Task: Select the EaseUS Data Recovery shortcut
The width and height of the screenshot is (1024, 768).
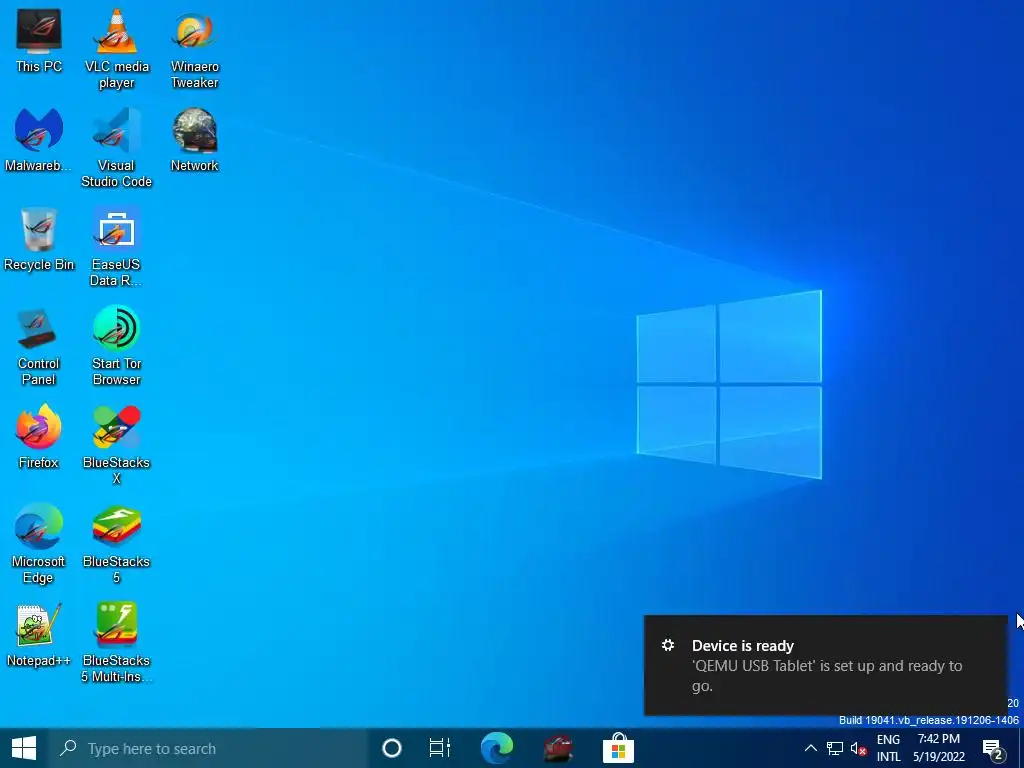Action: point(116,248)
